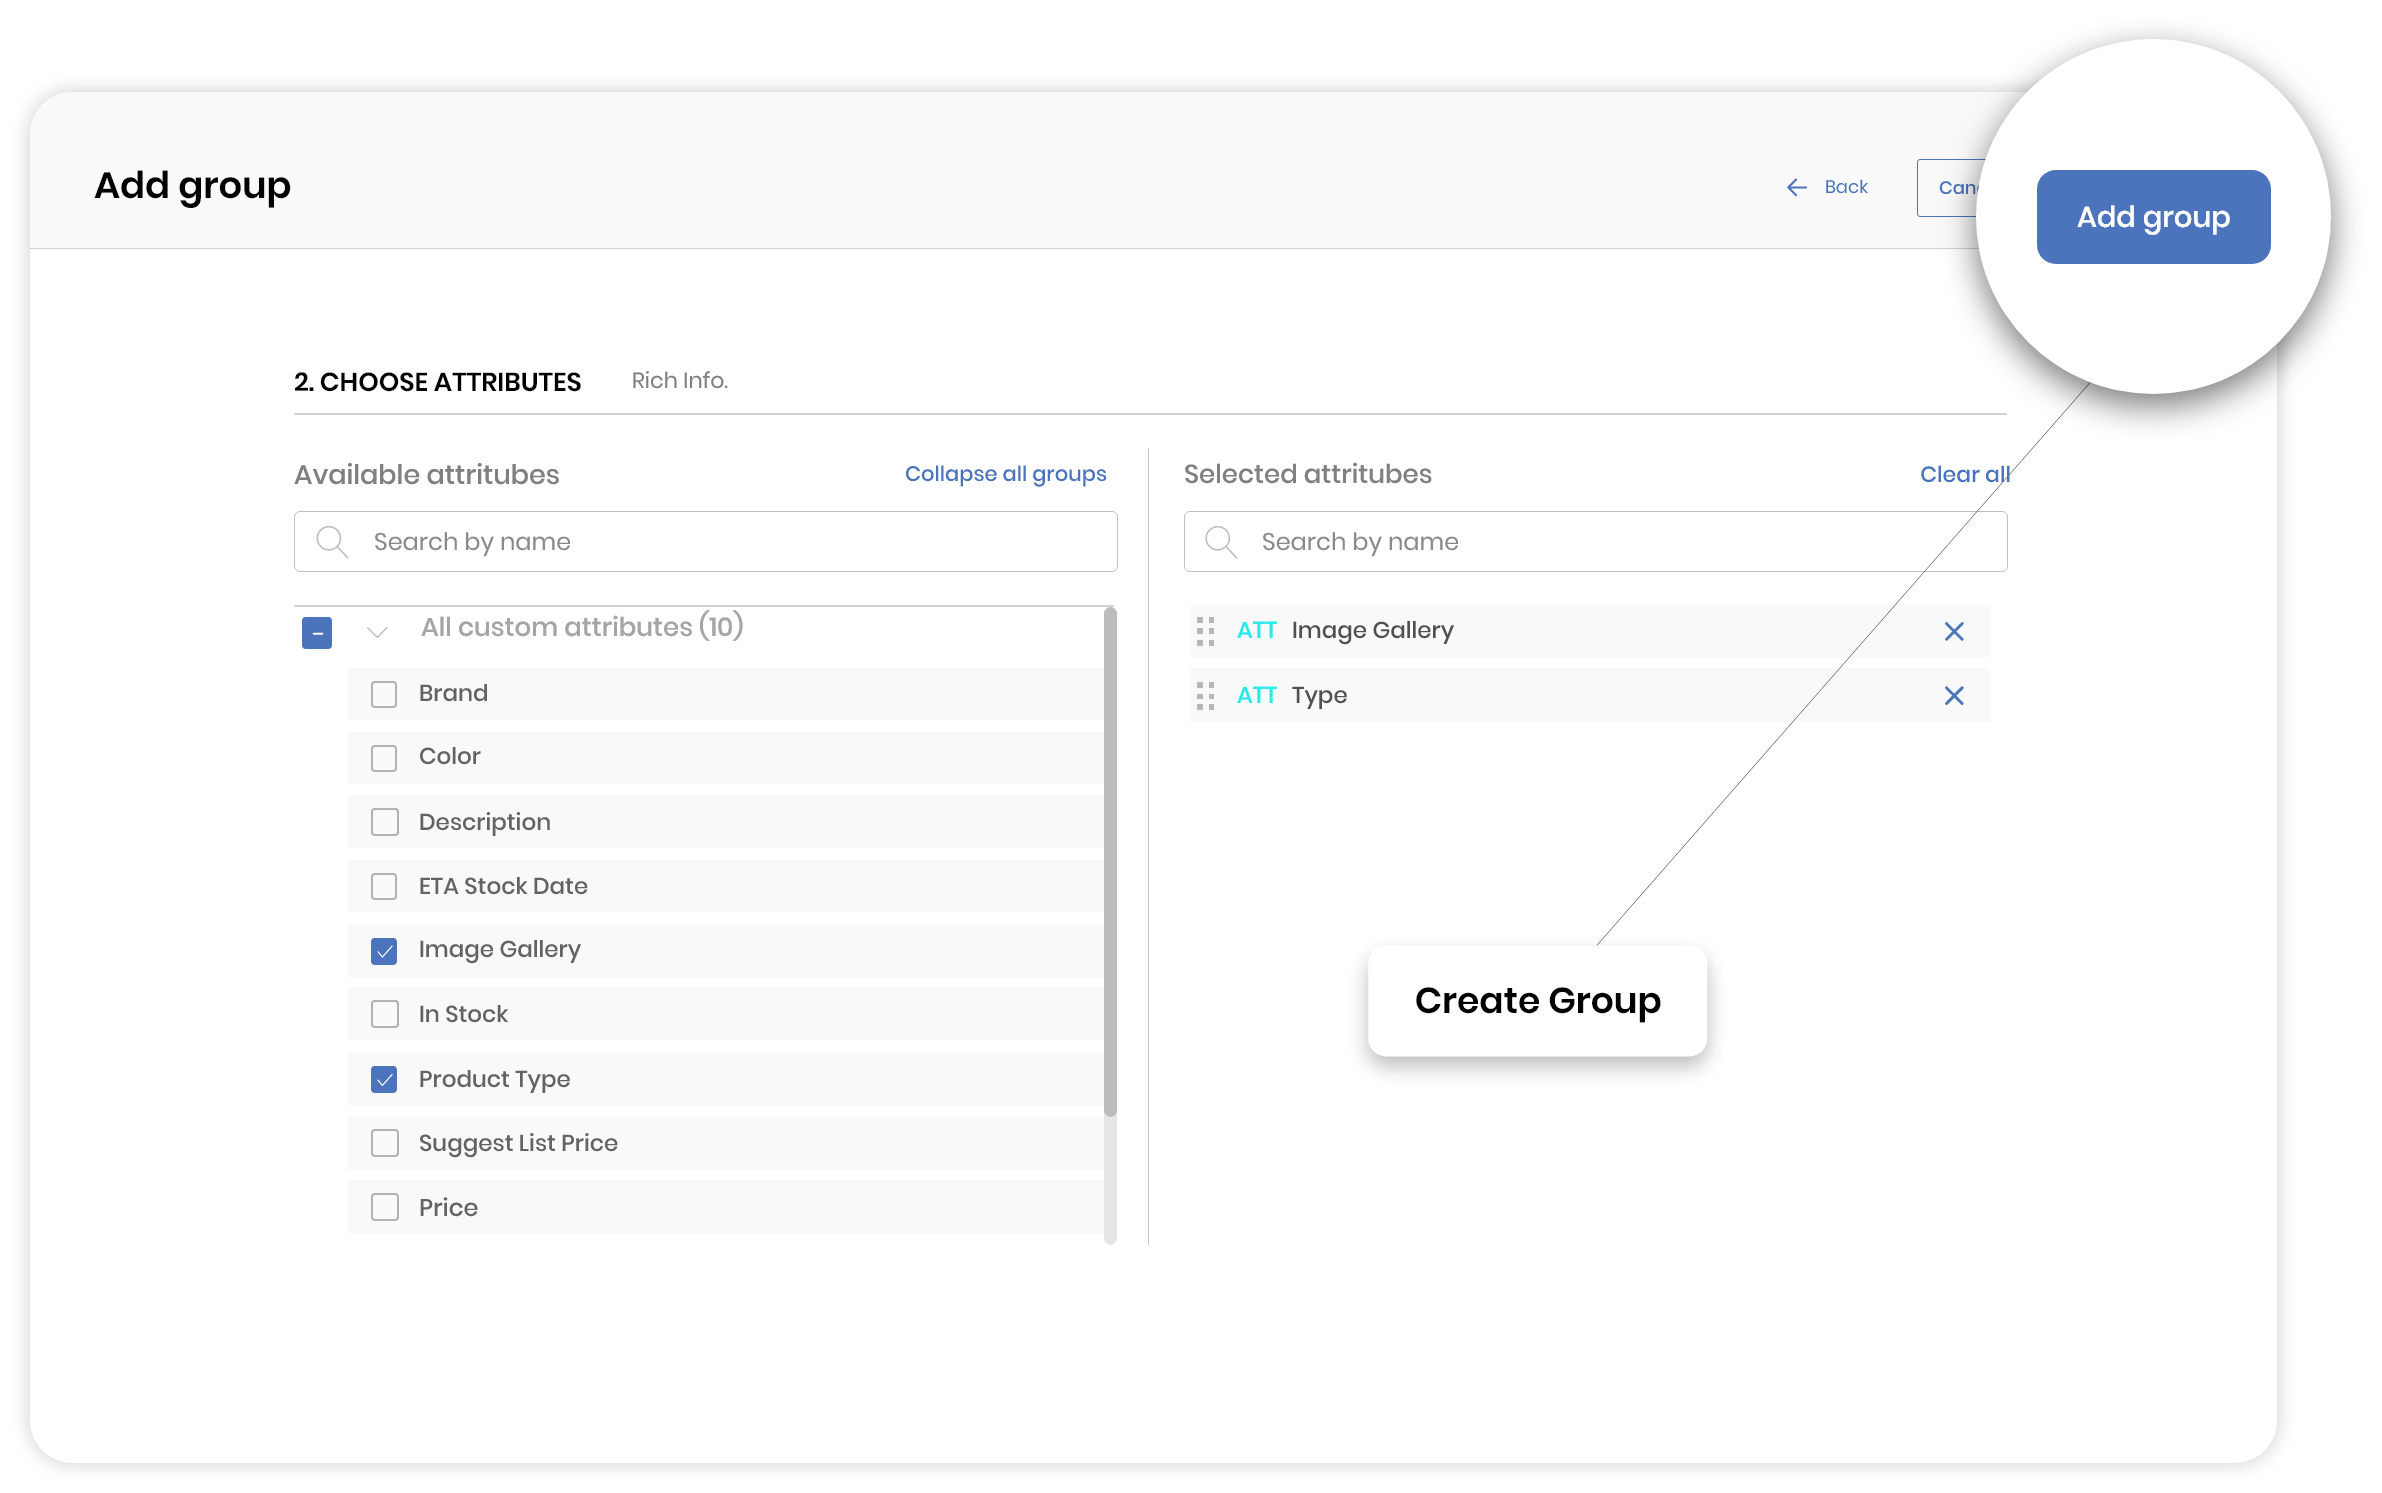Image resolution: width=2382 pixels, height=1493 pixels.
Task: Click the back arrow icon
Action: pyautogui.click(x=1796, y=187)
